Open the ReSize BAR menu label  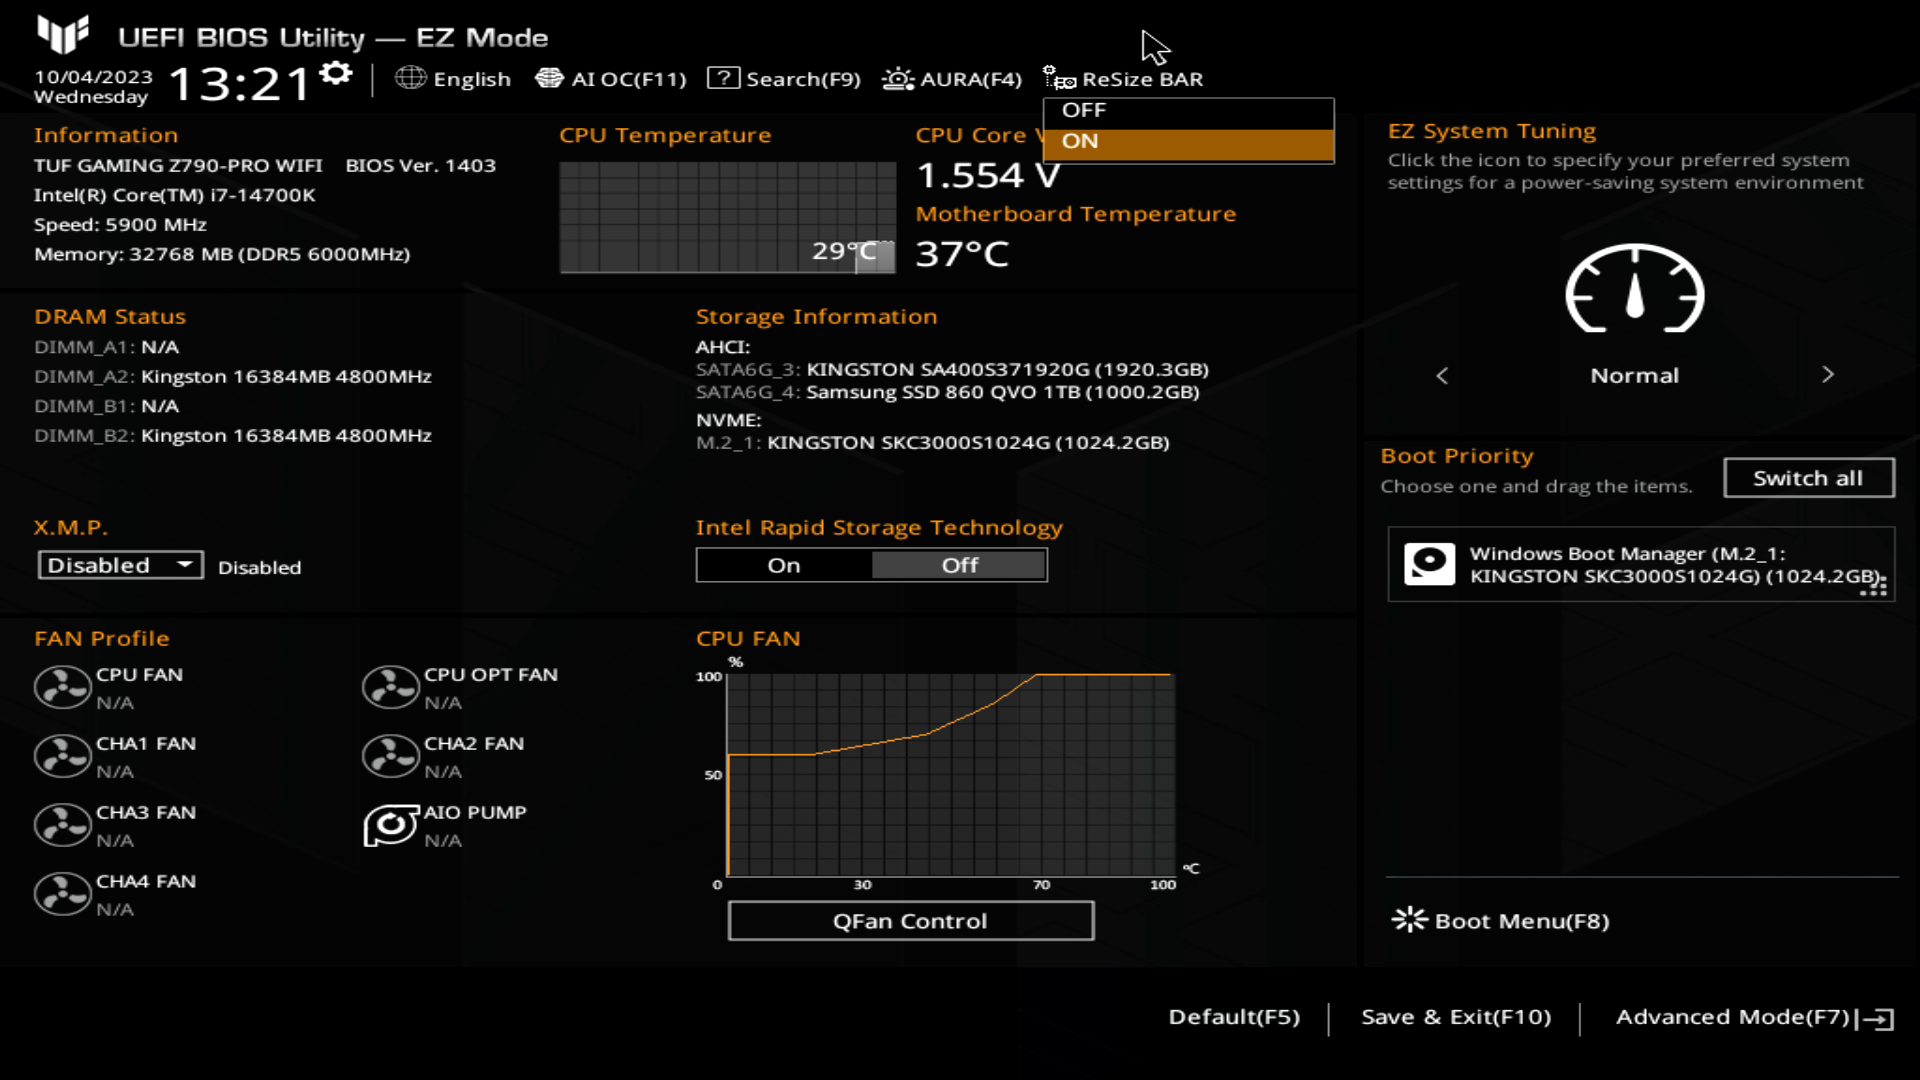pyautogui.click(x=1142, y=79)
